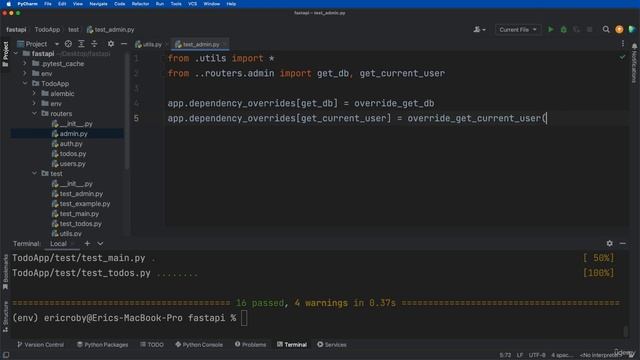
Task: Open the code-with-me user icon dropdown
Action: tap(479, 29)
